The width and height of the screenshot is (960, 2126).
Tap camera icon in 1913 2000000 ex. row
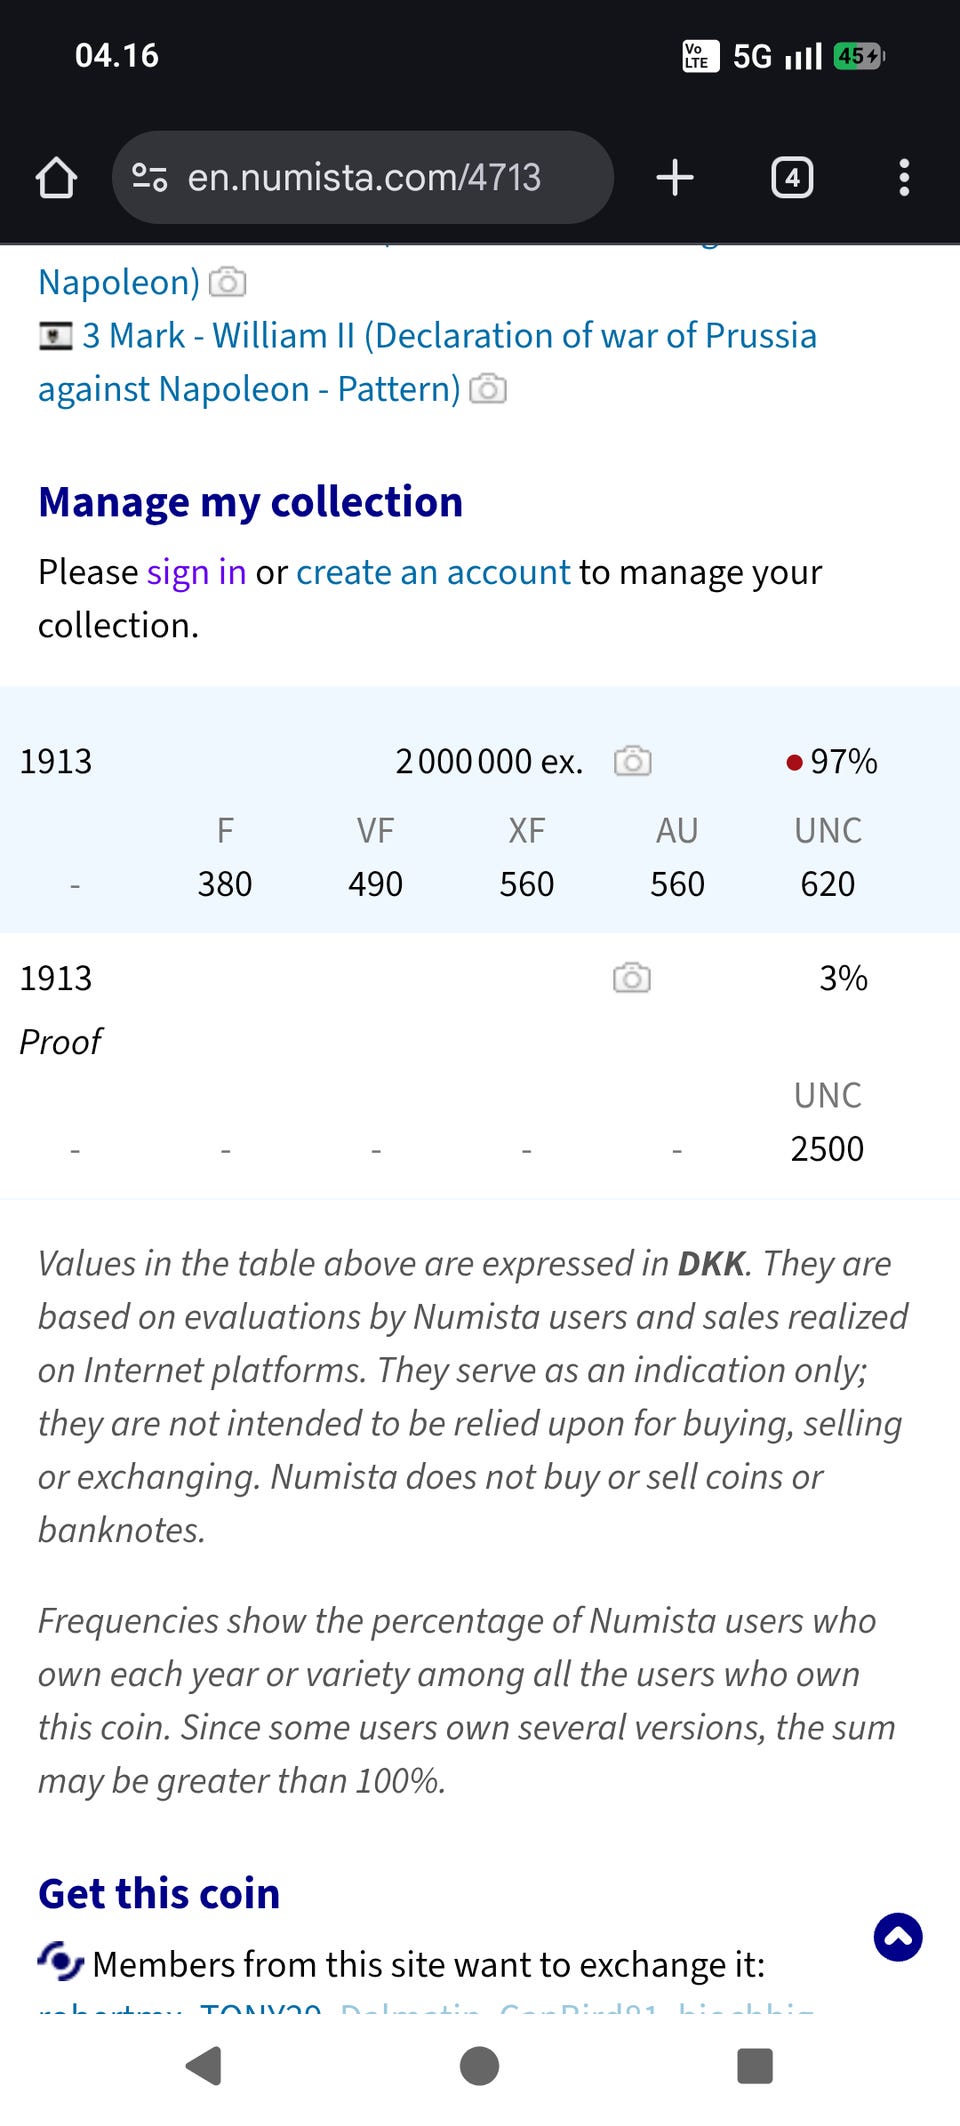(632, 762)
